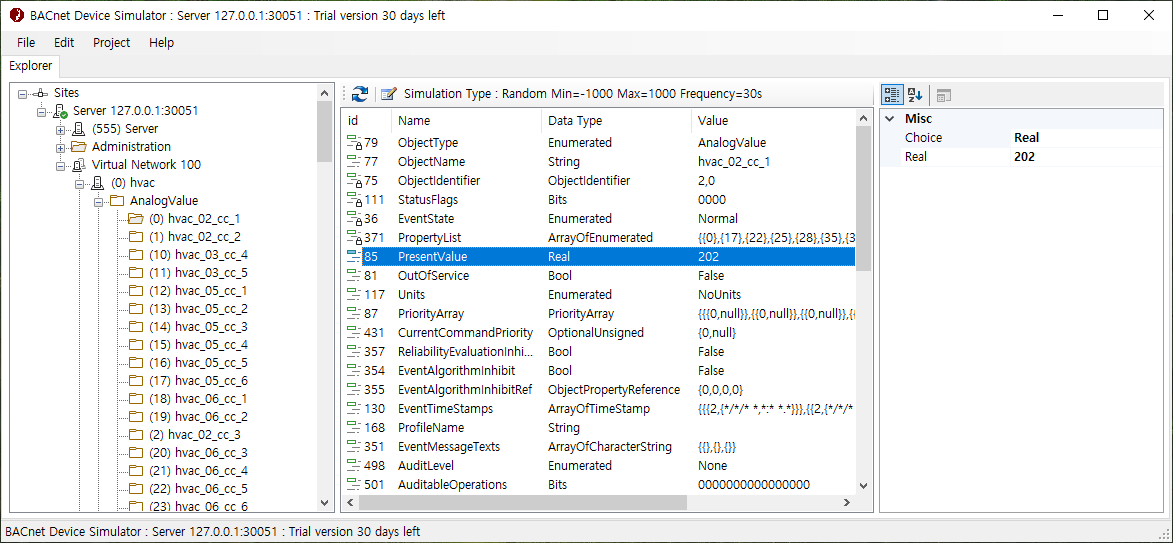Viewport: 1173px width, 543px height.
Task: Collapse the (0) hvac device node
Action: (x=79, y=183)
